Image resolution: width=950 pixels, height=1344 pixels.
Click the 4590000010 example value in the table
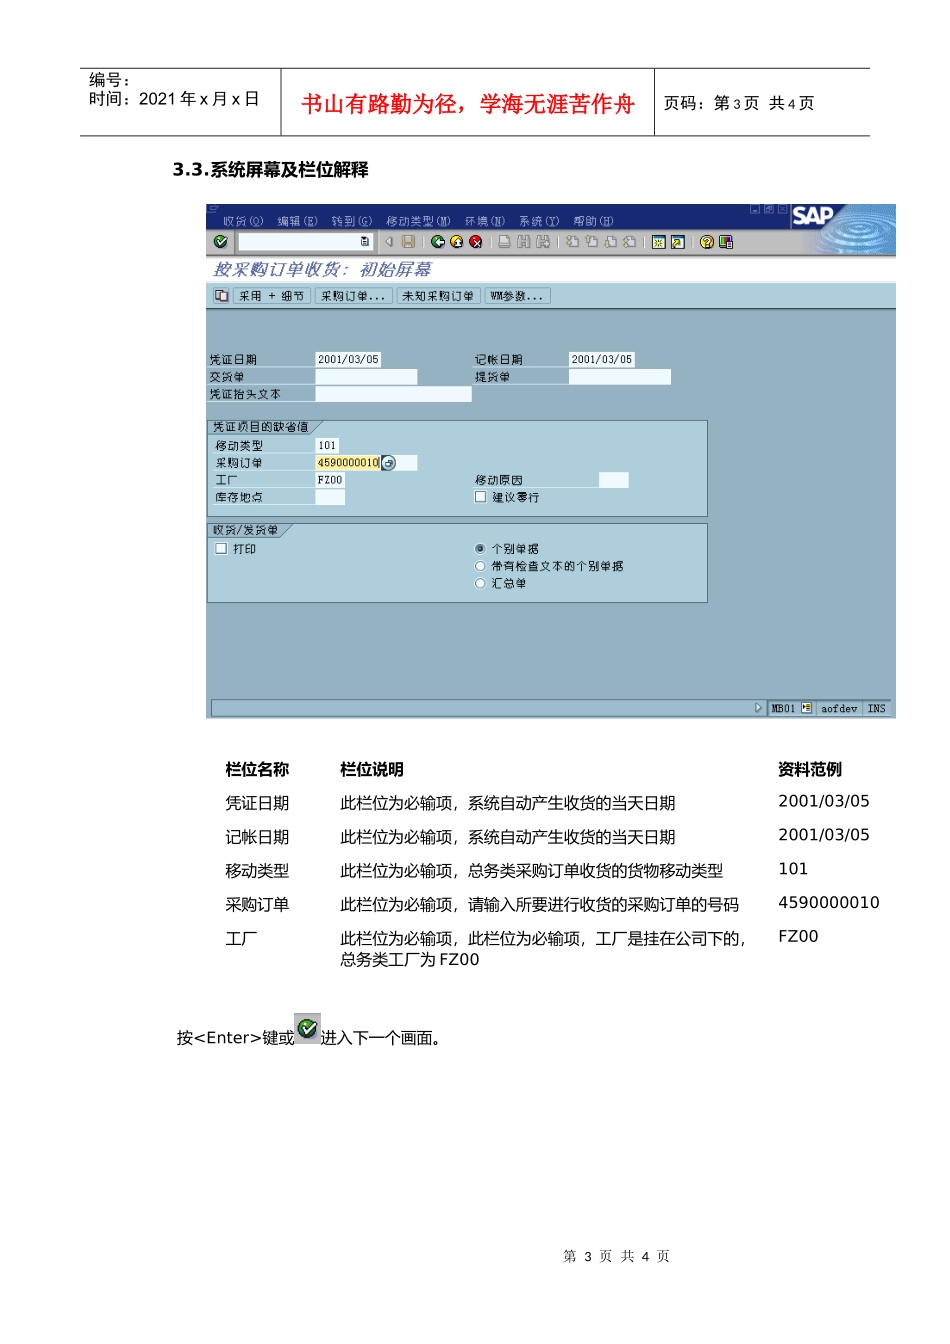[x=829, y=903]
